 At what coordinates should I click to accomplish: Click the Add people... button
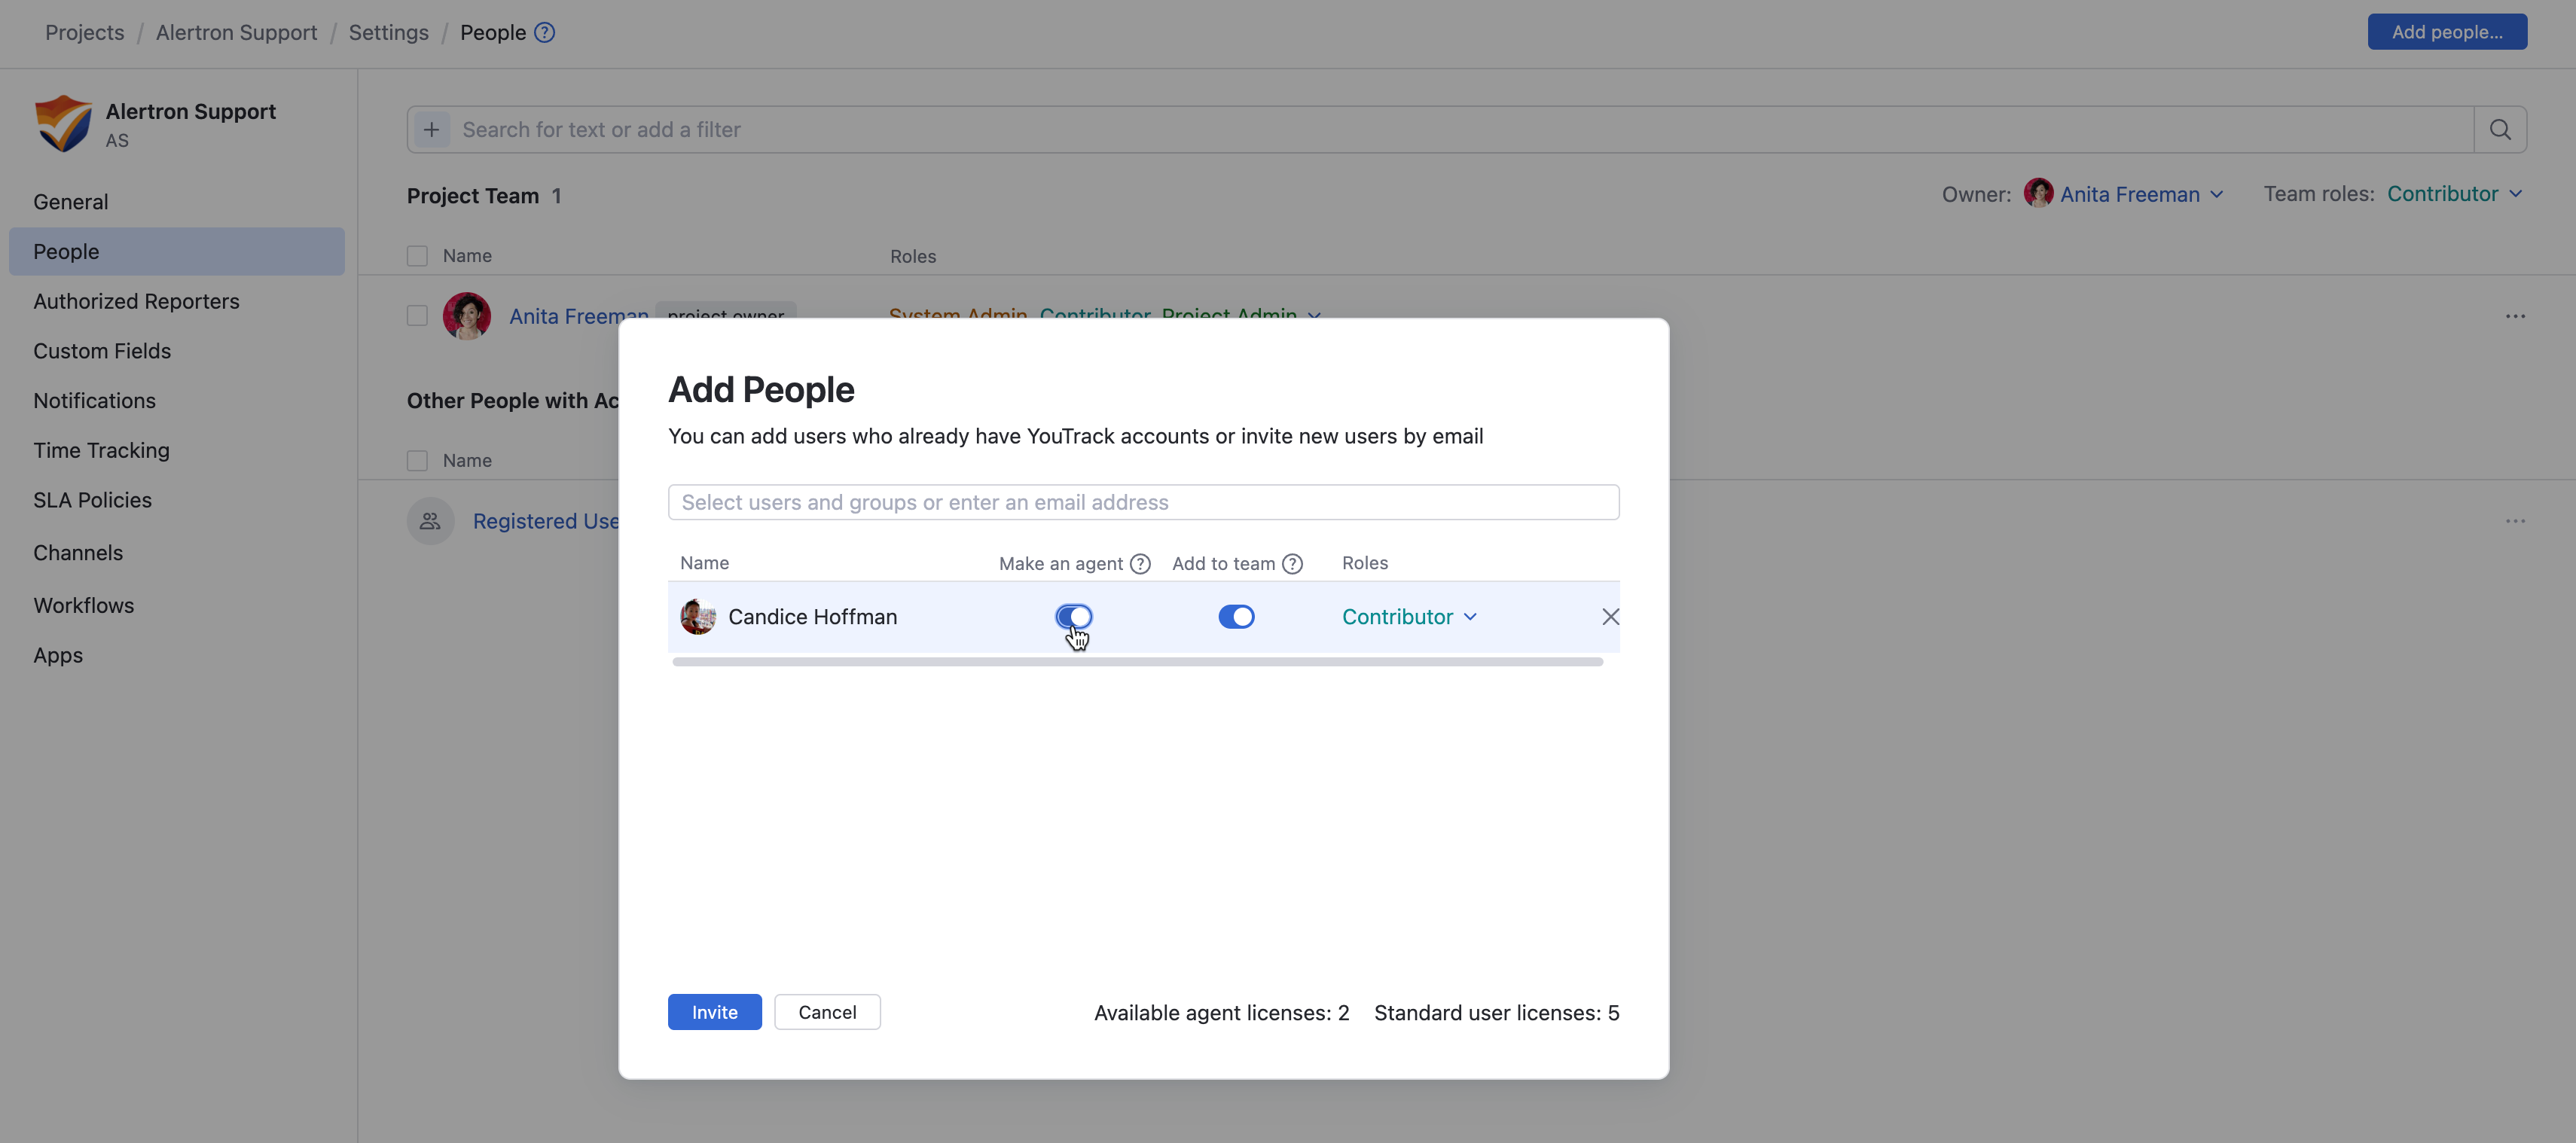pos(2447,32)
